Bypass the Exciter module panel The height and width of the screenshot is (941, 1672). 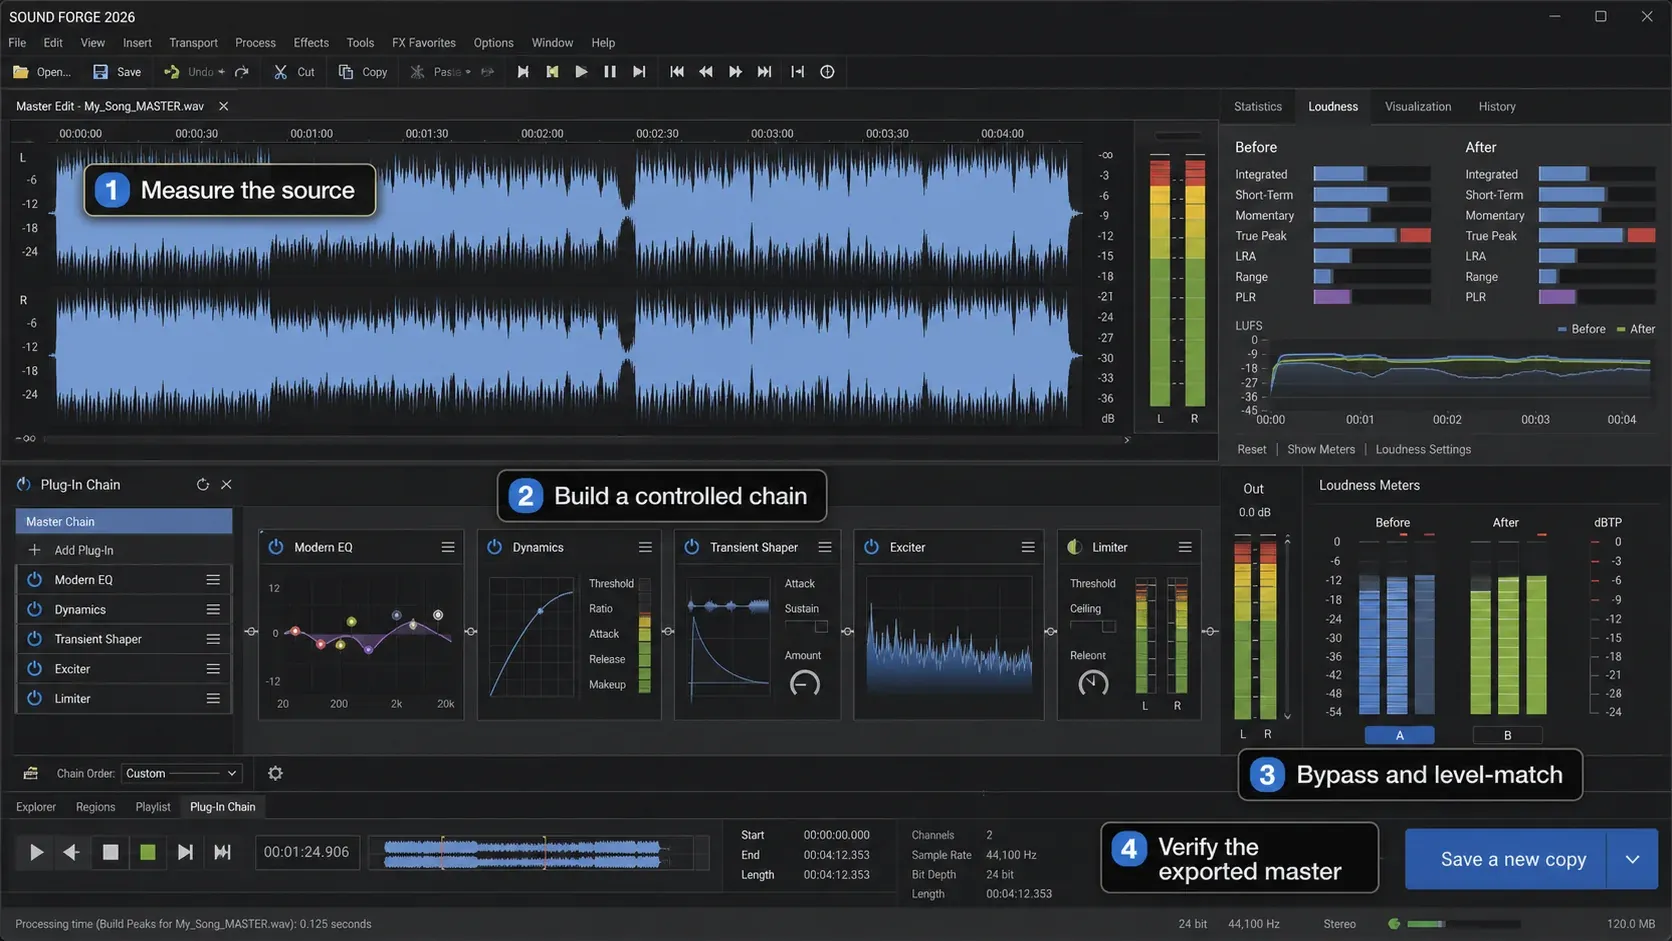tap(871, 547)
